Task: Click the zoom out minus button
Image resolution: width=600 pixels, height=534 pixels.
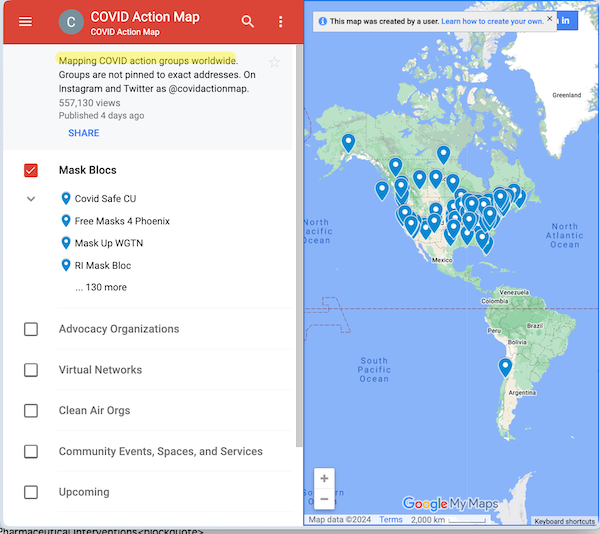Action: coord(324,499)
